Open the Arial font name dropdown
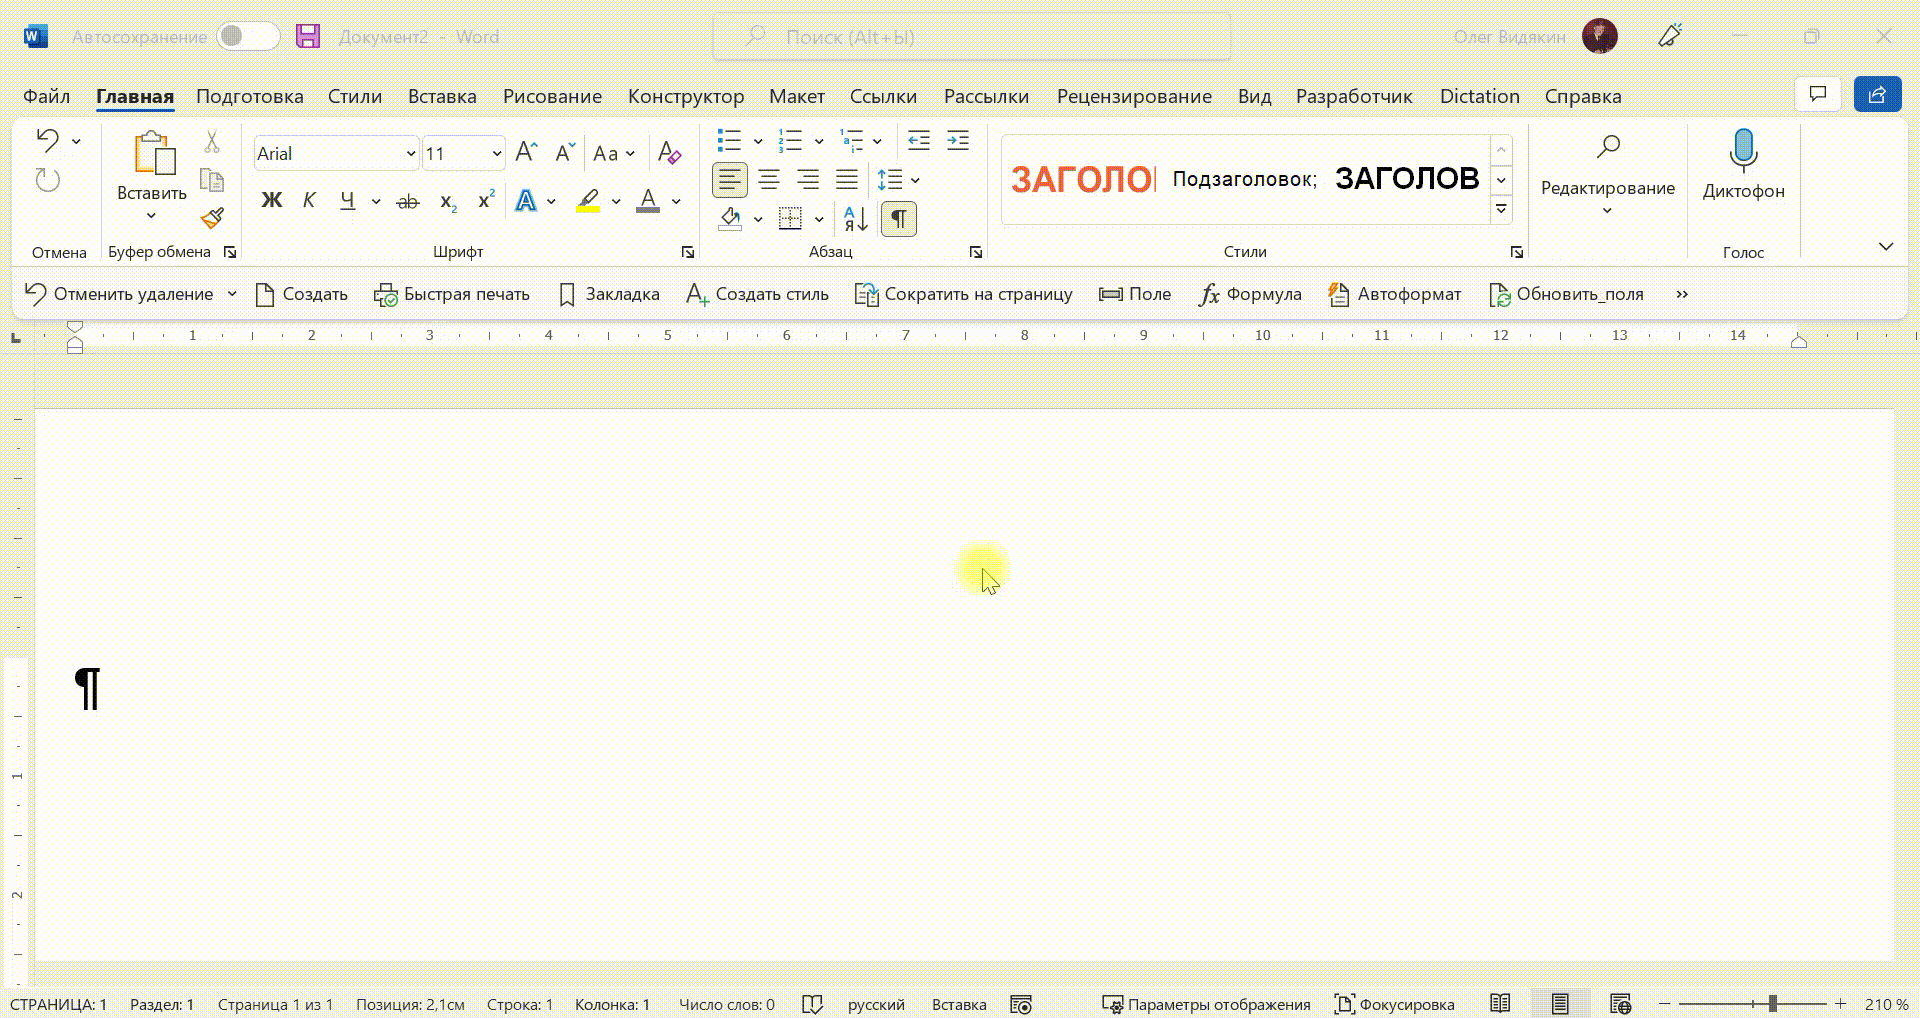Image resolution: width=1920 pixels, height=1018 pixels. point(410,153)
